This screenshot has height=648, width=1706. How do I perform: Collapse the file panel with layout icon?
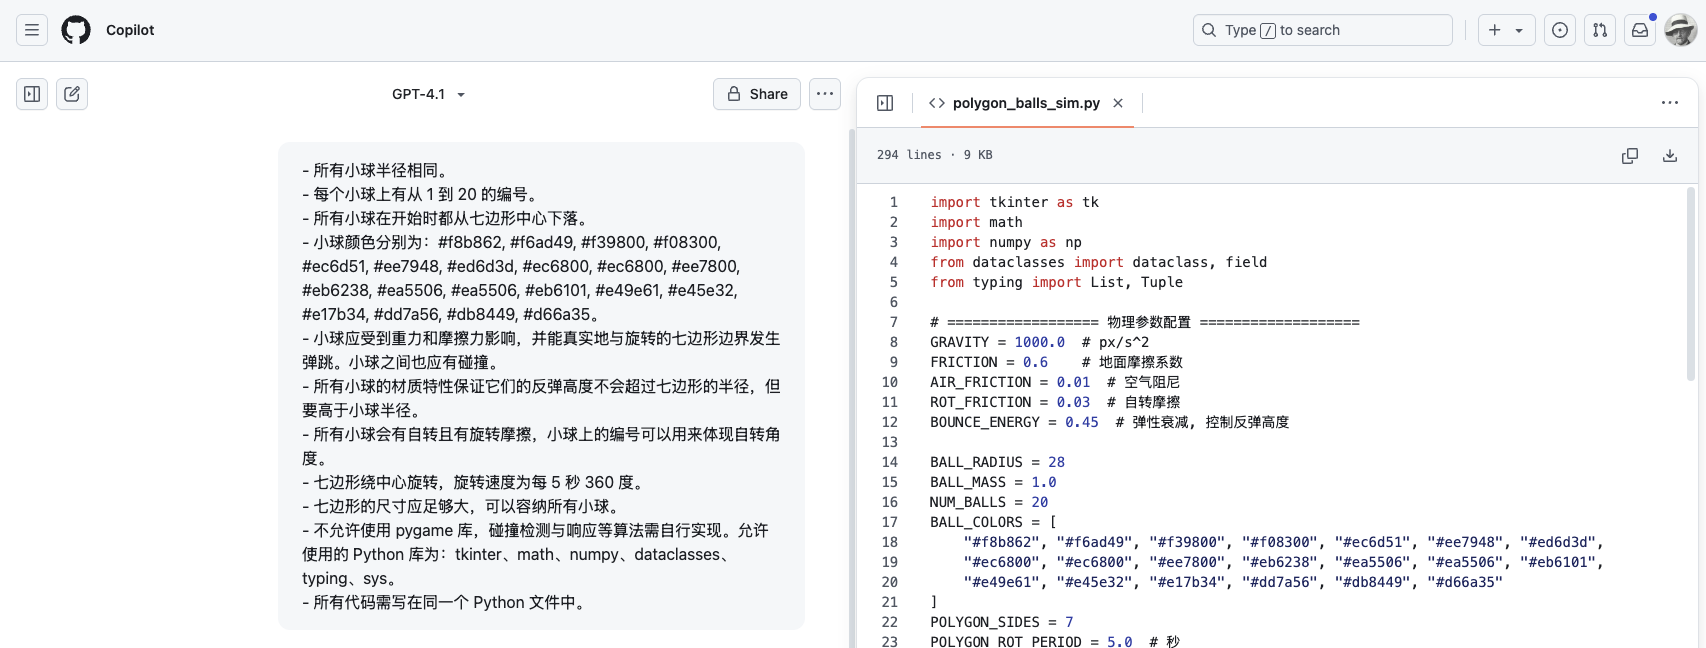click(x=885, y=103)
